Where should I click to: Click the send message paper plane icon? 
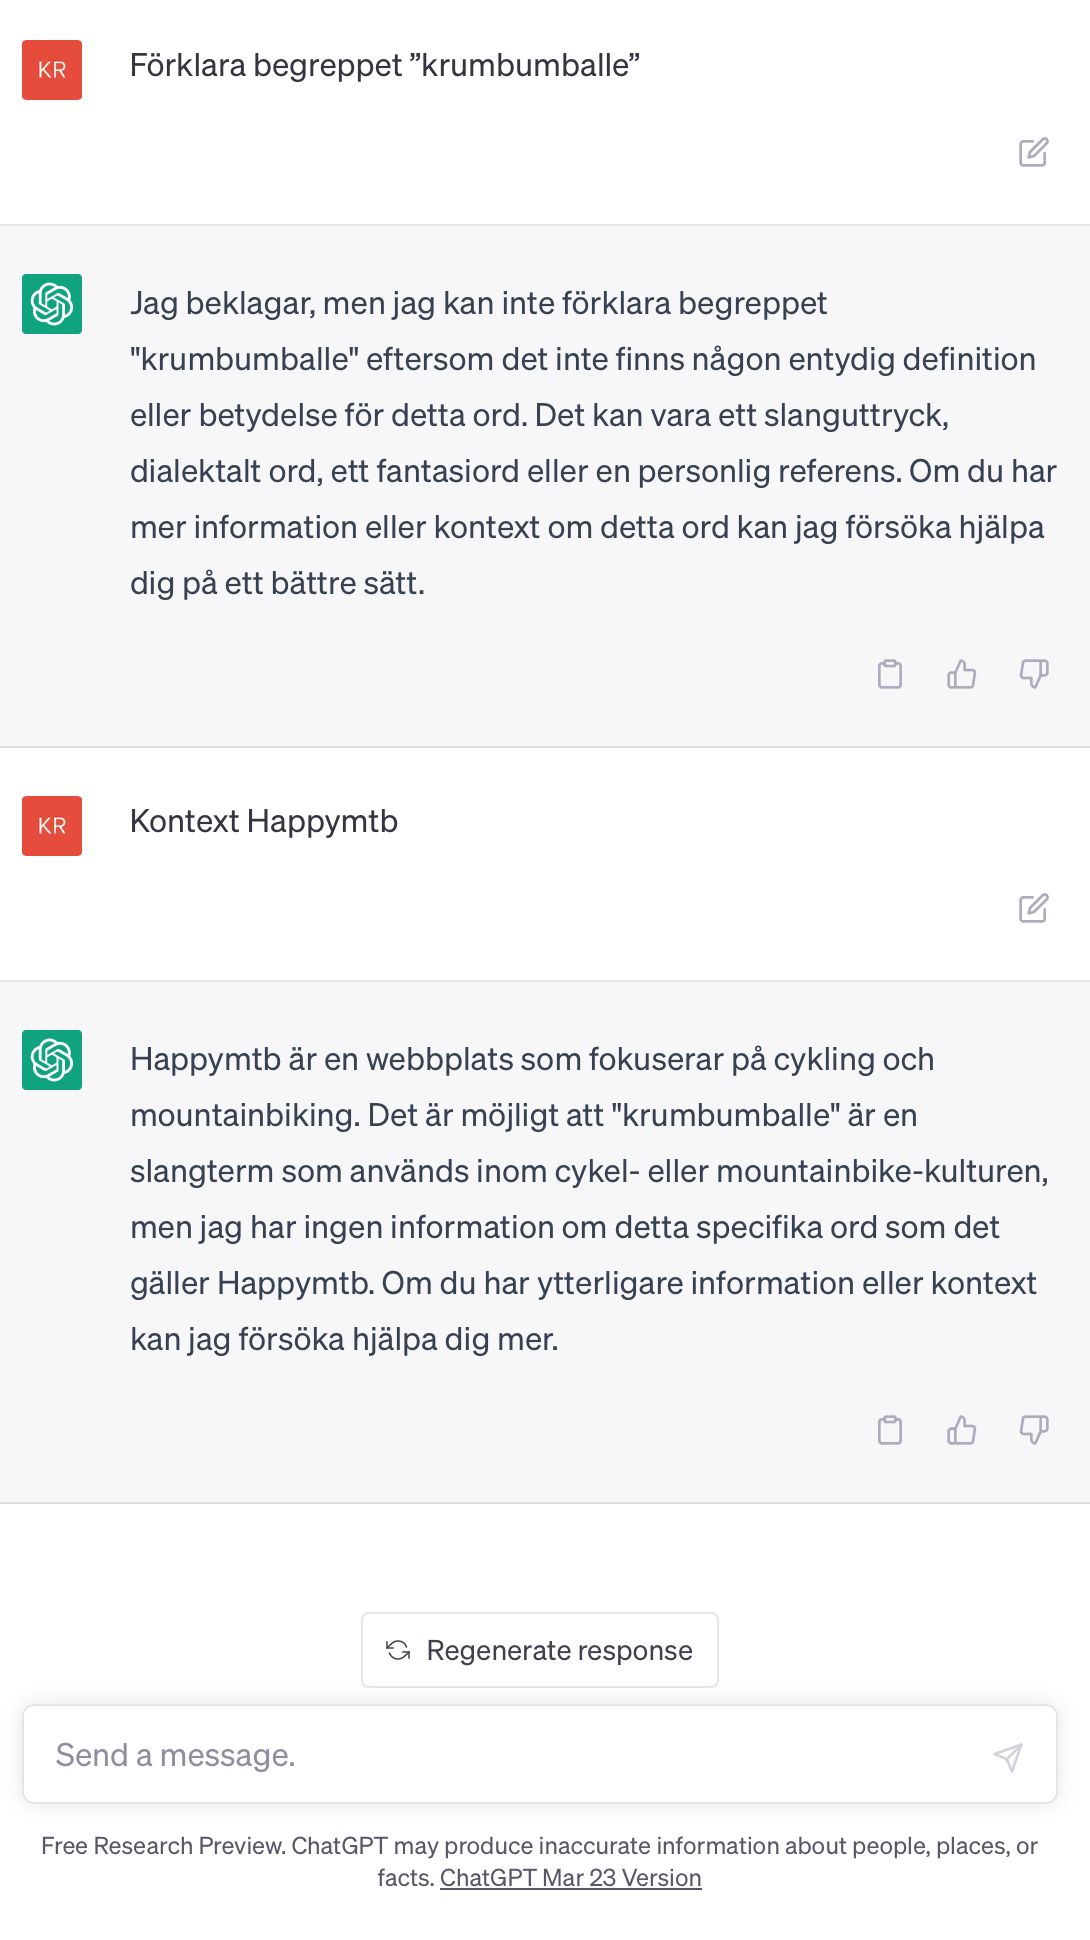(x=1008, y=1756)
